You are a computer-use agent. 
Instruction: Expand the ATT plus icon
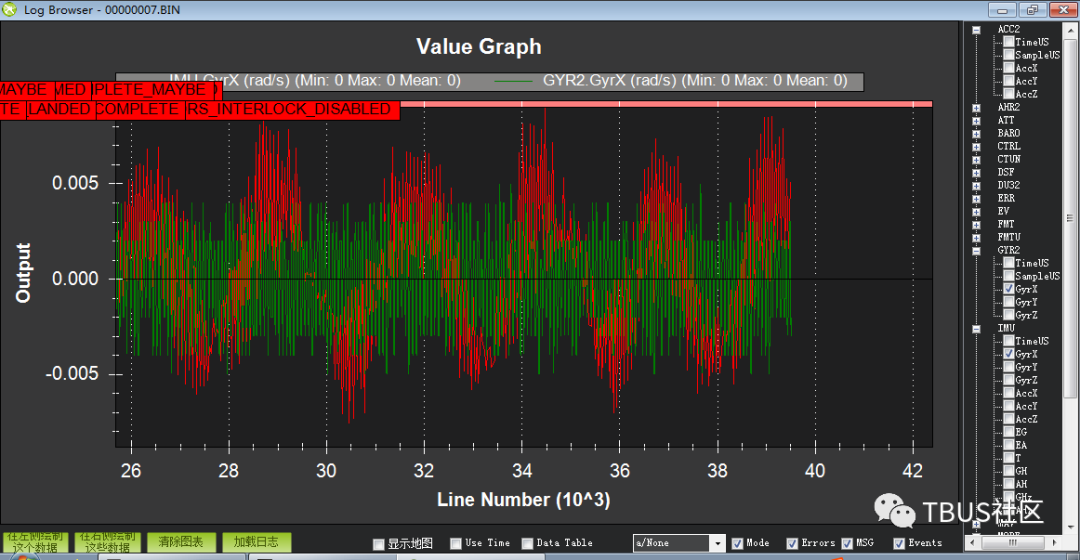click(x=976, y=121)
